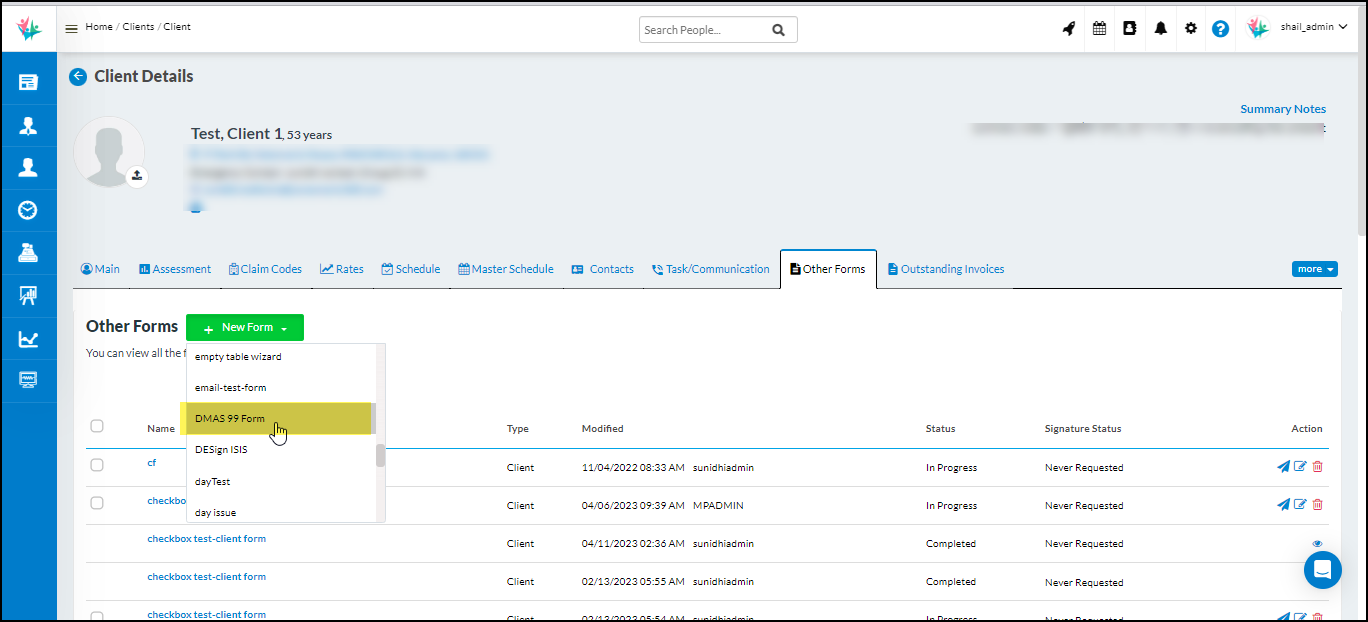View the completed checkbox test-client form
Viewport: 1368px width, 622px height.
point(1317,543)
